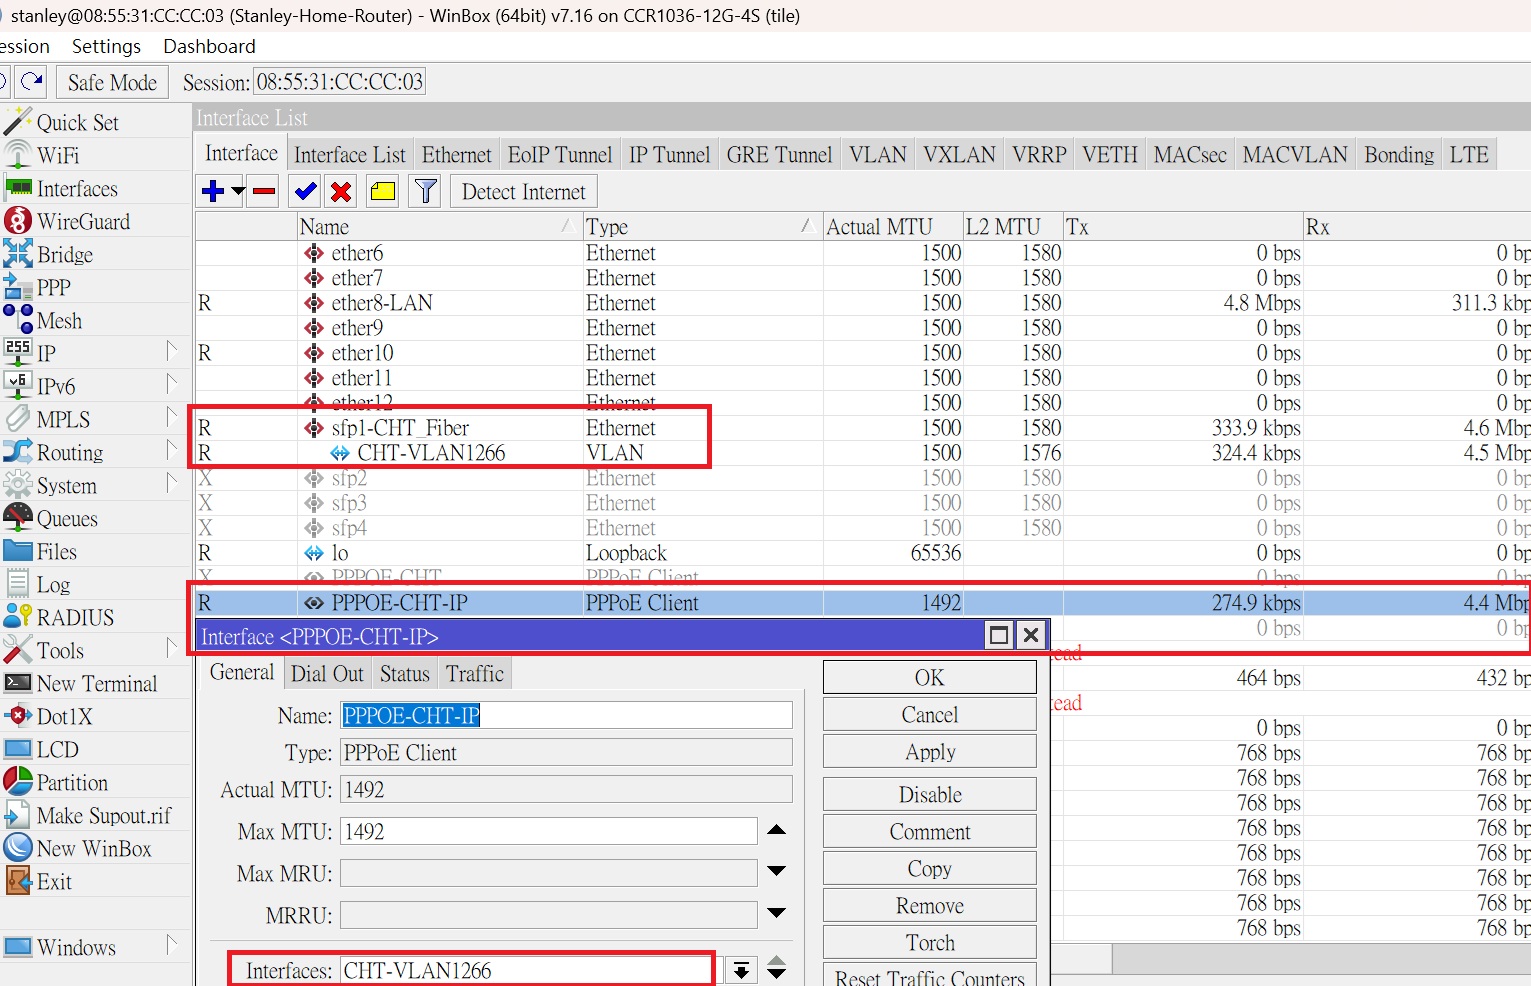1531x986 pixels.
Task: Click the Name input field
Action: click(566, 715)
